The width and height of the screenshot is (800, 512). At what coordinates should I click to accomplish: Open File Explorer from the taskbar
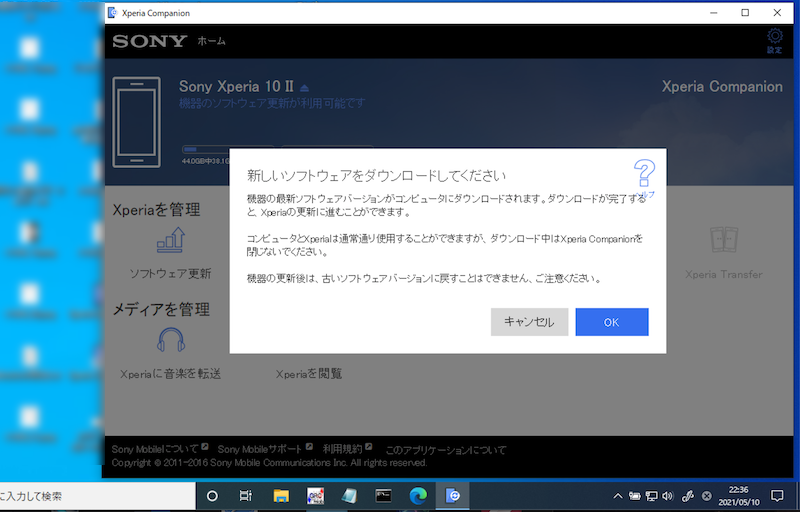coord(282,495)
